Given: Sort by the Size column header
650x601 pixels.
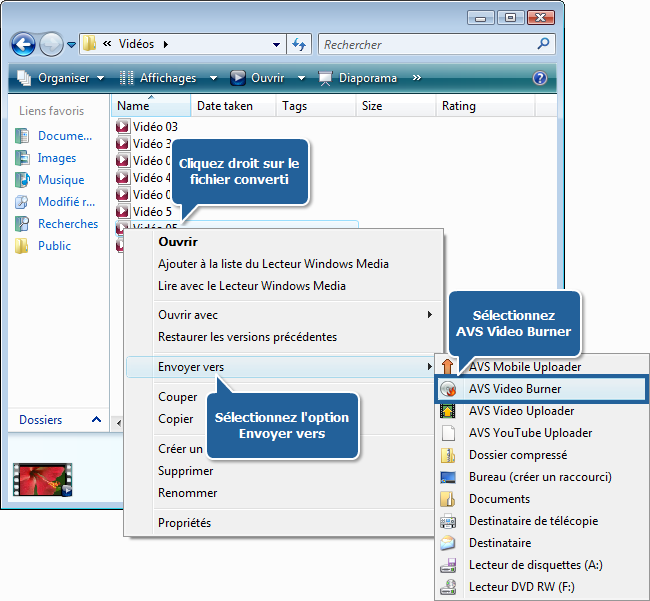Looking at the screenshot, I should [x=395, y=106].
